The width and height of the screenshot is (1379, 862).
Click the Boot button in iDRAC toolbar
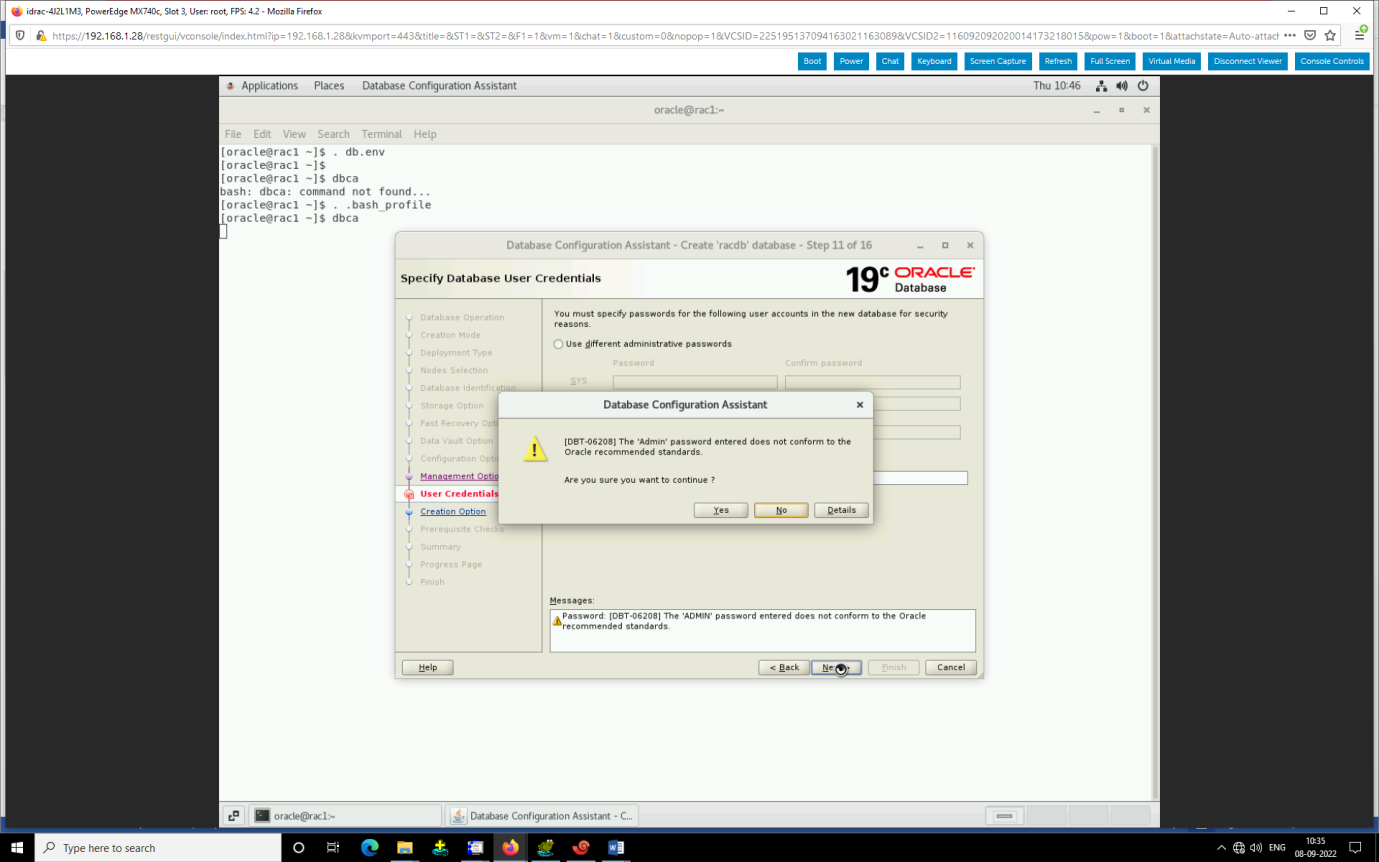813,61
